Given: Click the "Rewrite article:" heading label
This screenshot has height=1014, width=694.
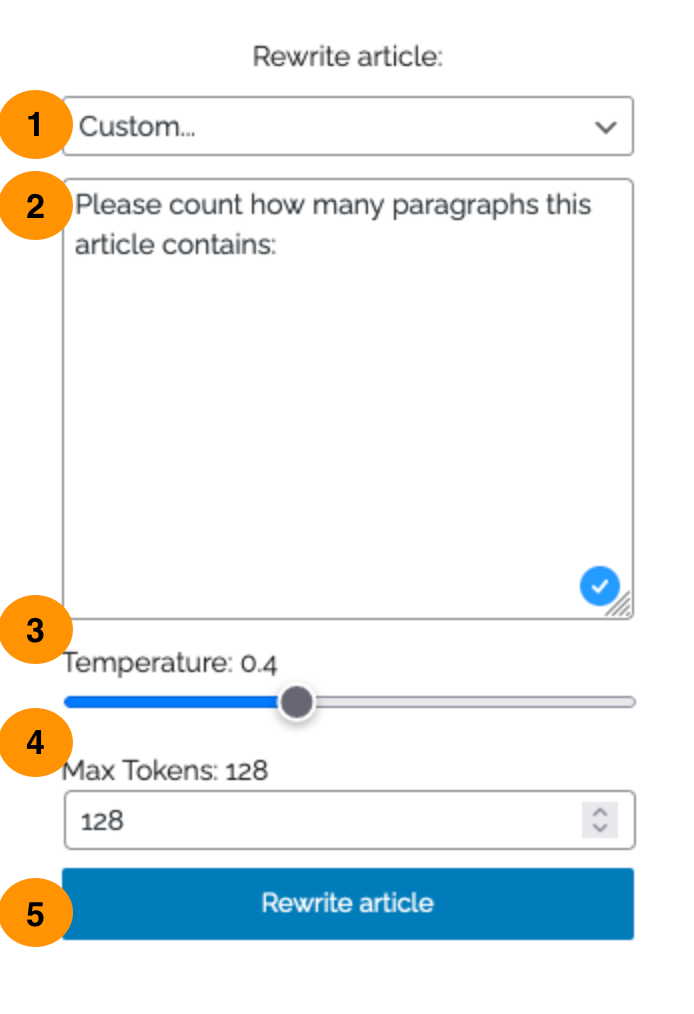Looking at the screenshot, I should point(347,57).
